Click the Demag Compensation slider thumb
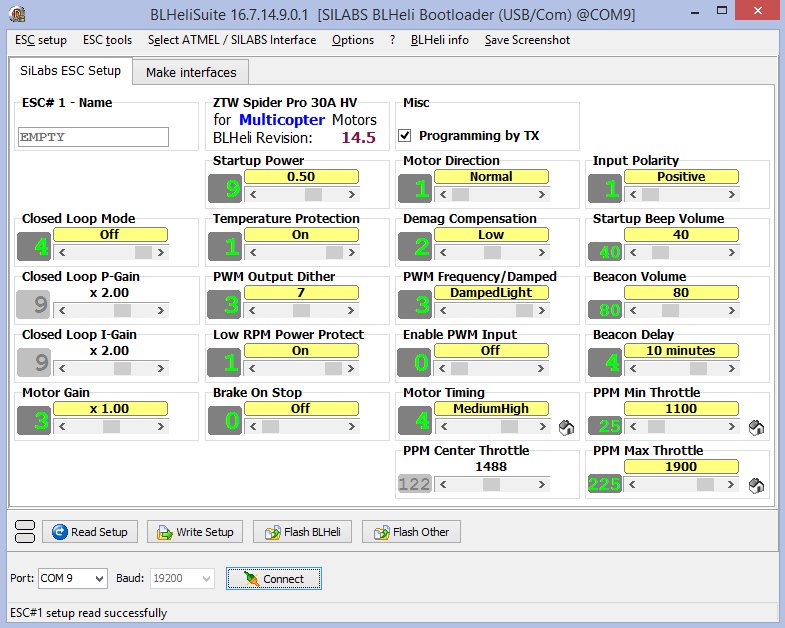Image resolution: width=785 pixels, height=628 pixels. (x=492, y=252)
